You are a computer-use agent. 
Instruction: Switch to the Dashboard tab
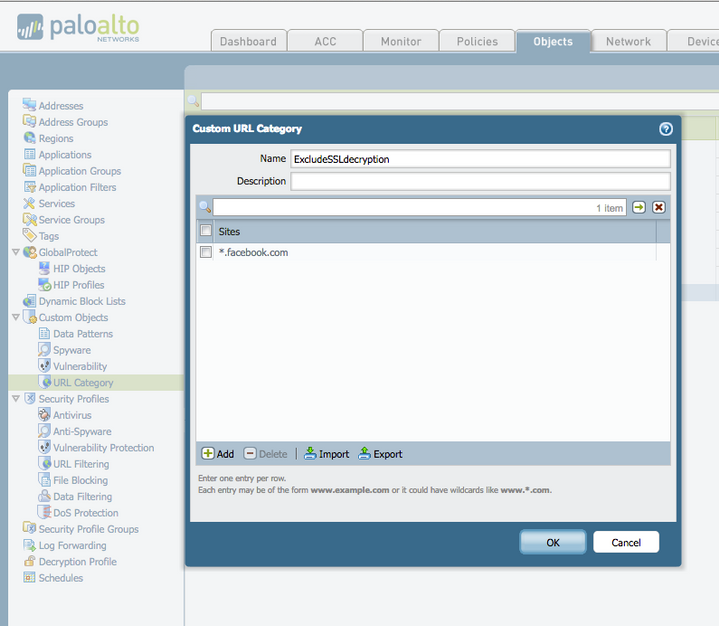pyautogui.click(x=249, y=41)
